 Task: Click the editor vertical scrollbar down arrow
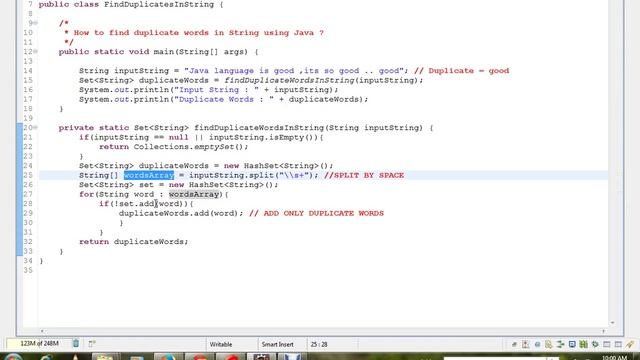612,323
